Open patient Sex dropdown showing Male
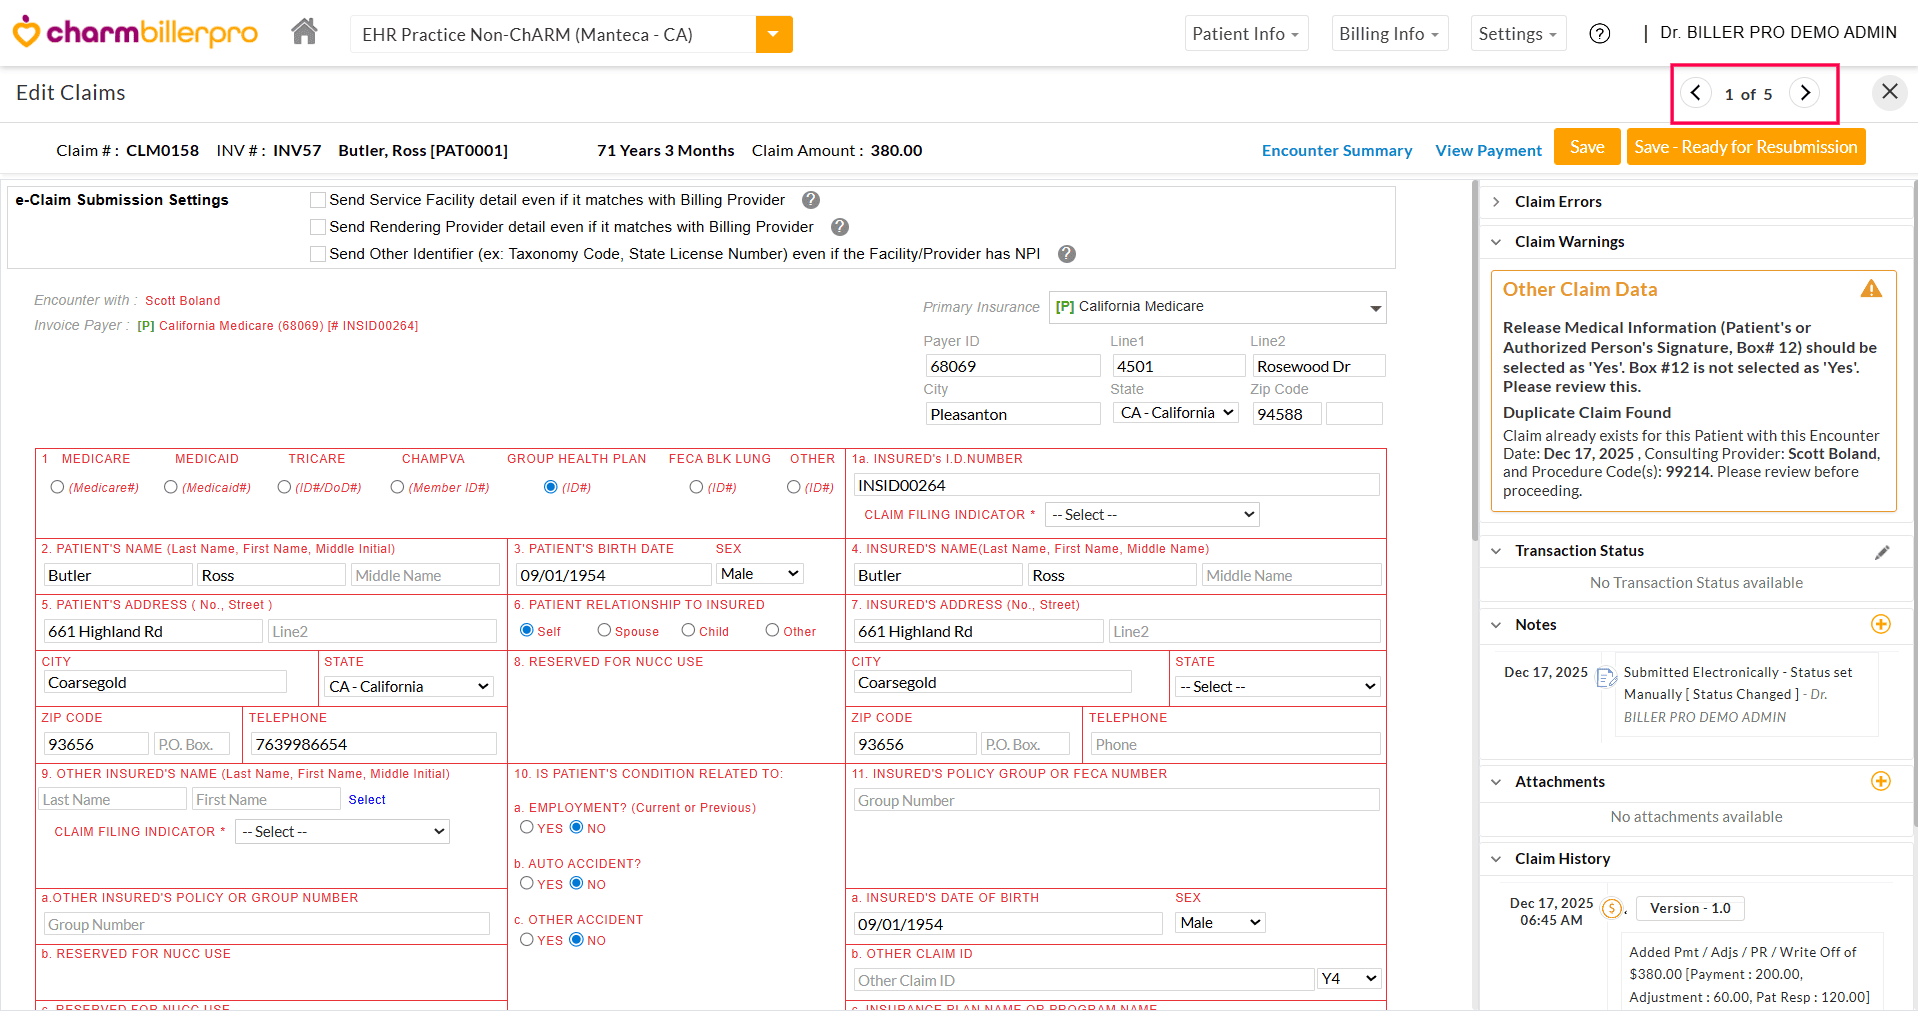This screenshot has width=1918, height=1026. pos(760,574)
